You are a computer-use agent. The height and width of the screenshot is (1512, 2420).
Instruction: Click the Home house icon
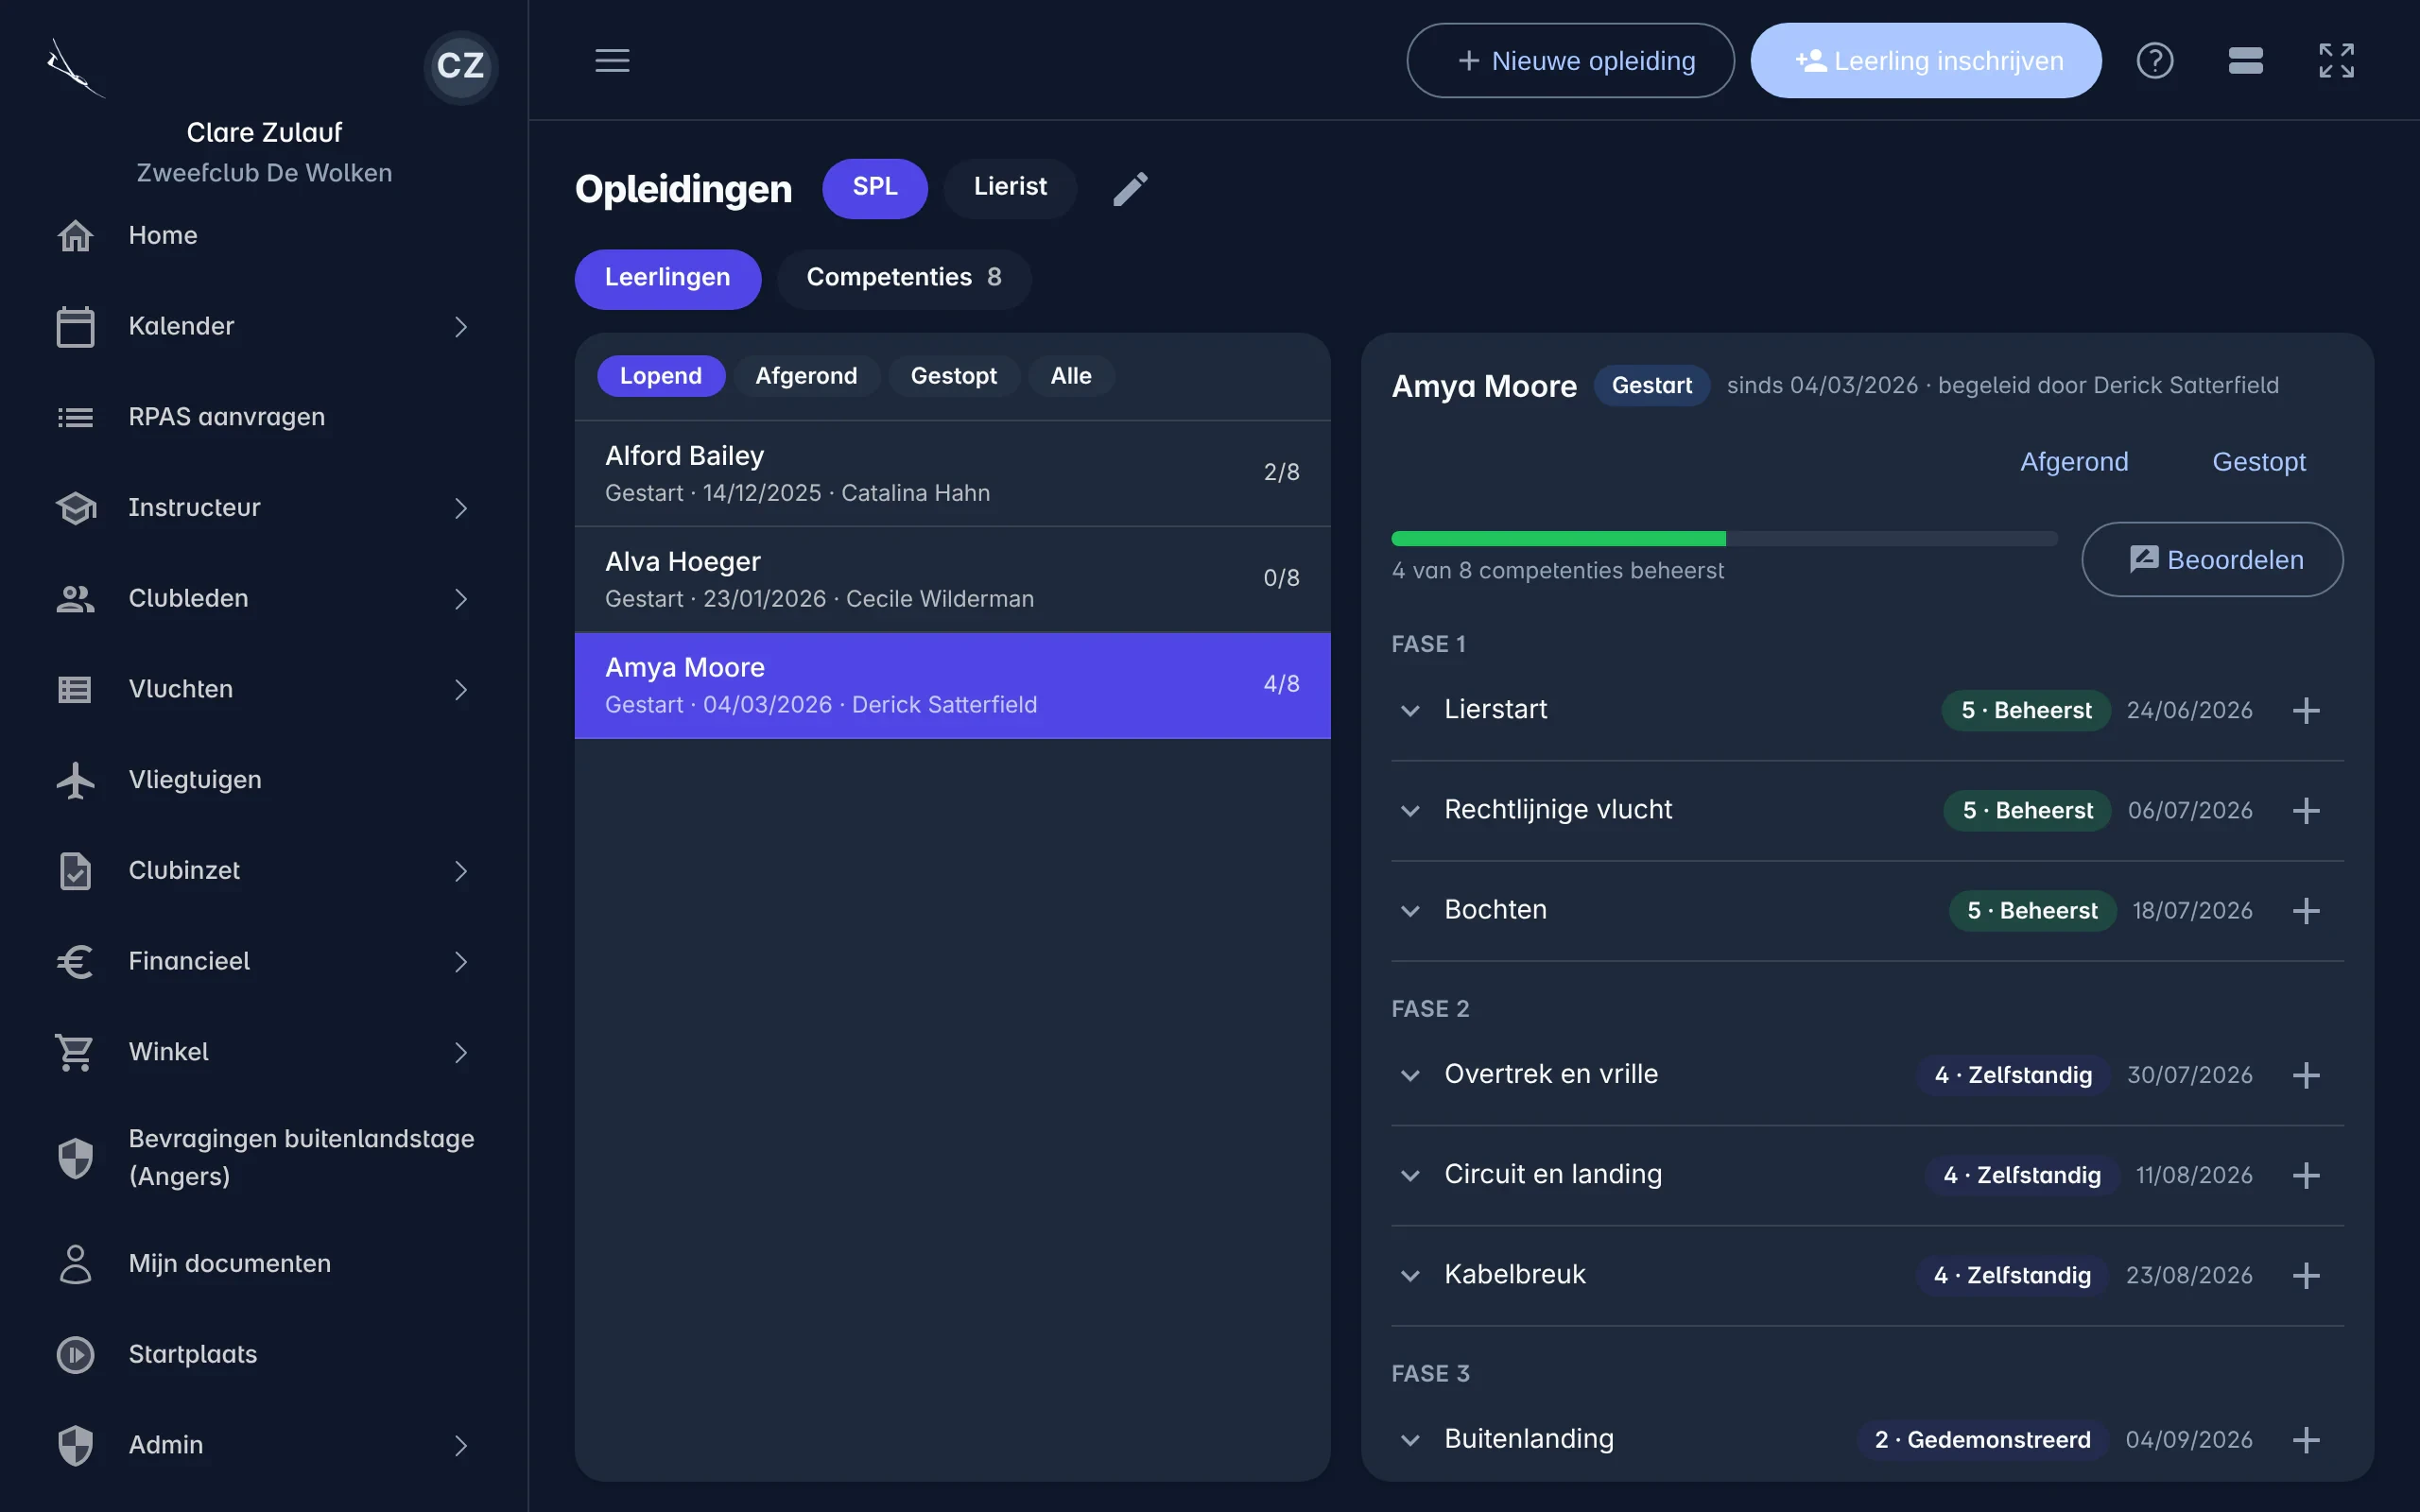76,235
